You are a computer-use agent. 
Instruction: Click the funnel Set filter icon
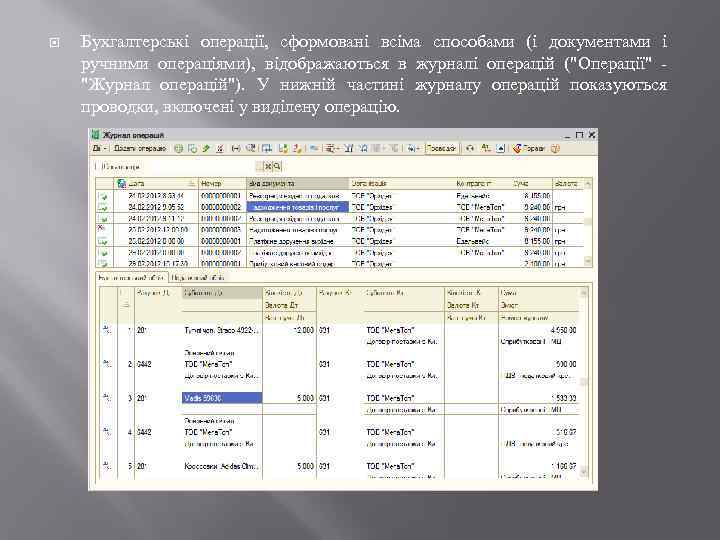tap(349, 148)
